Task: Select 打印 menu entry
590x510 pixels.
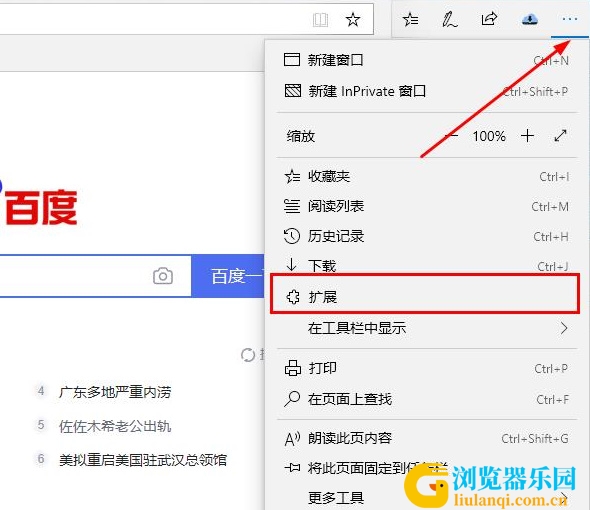Action: point(424,368)
